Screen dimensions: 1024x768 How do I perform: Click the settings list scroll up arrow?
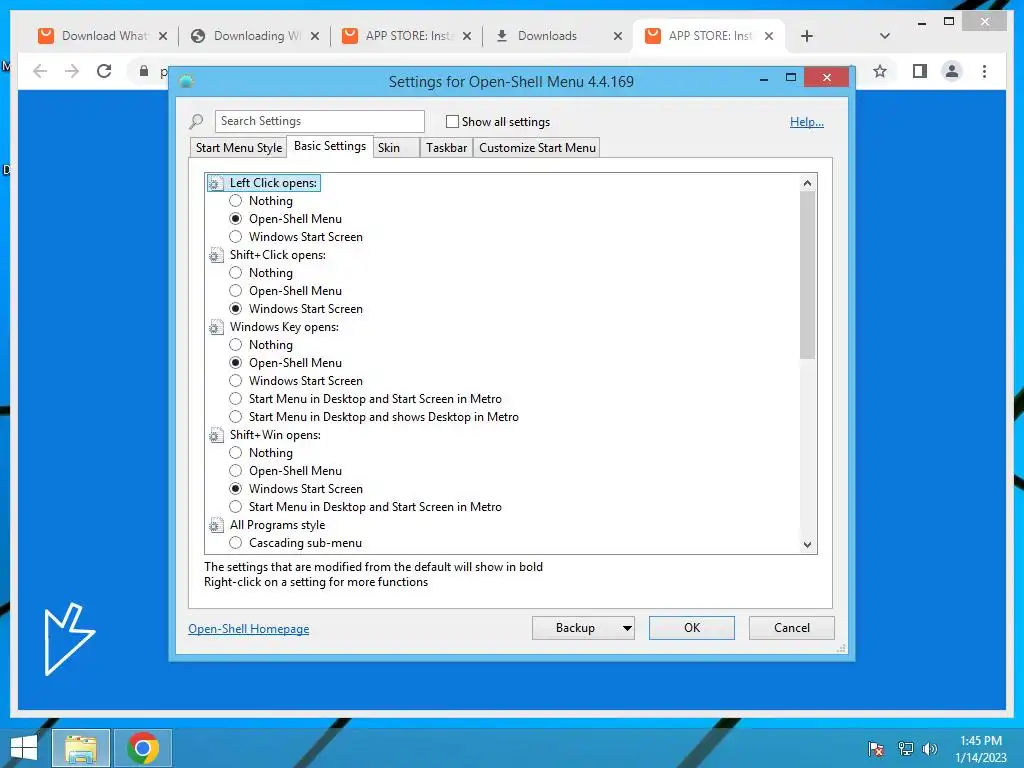click(x=808, y=184)
